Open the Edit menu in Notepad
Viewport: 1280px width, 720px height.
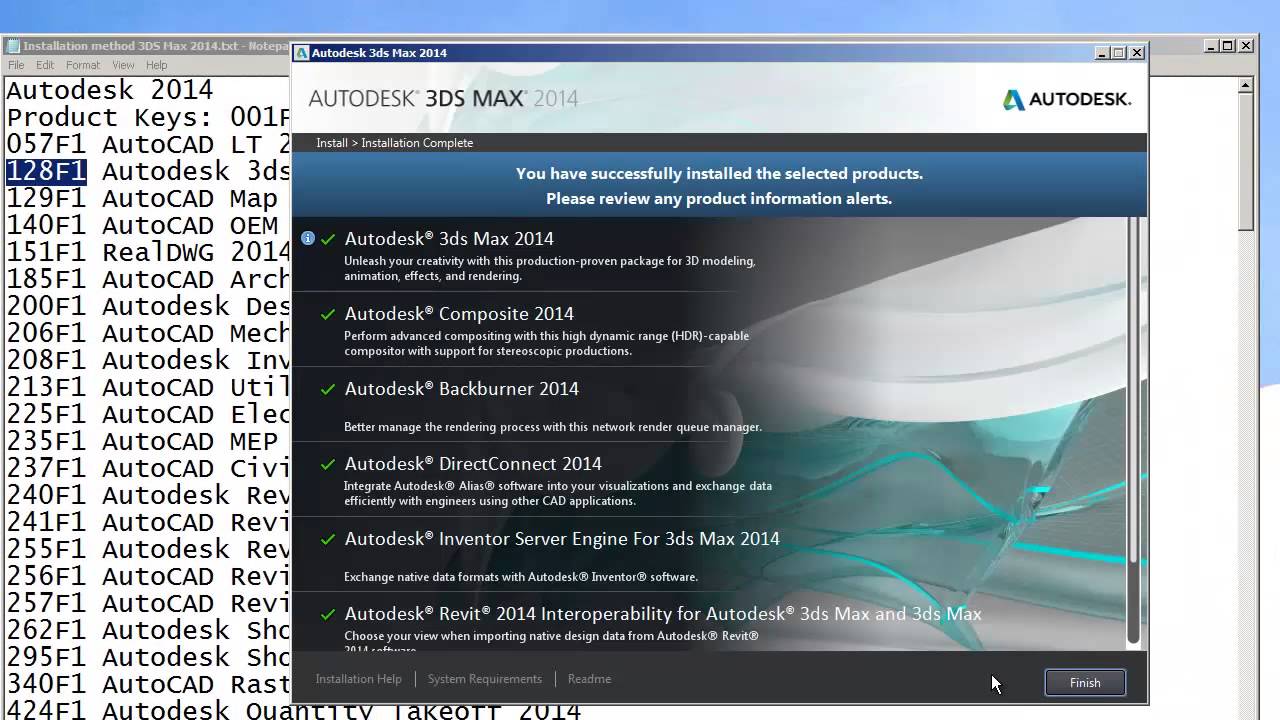click(45, 65)
